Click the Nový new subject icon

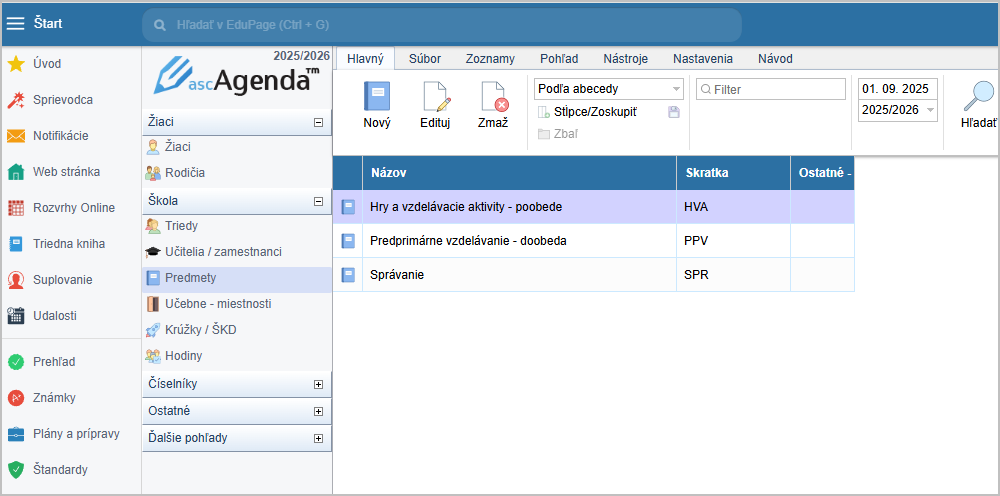[377, 98]
